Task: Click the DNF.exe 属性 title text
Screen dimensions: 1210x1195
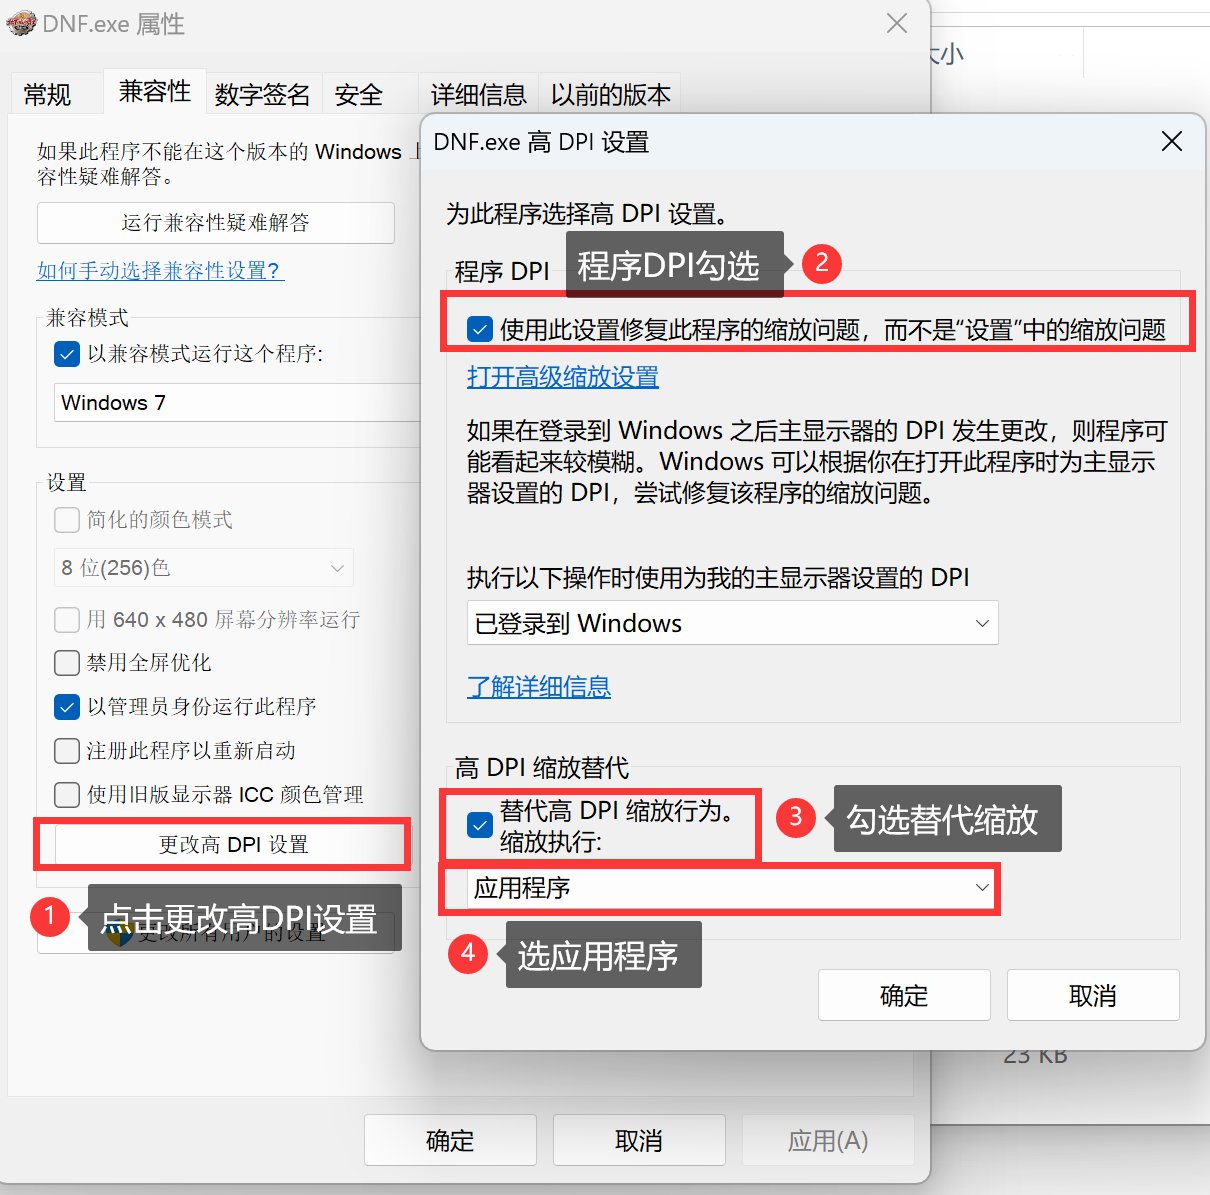Action: (114, 24)
